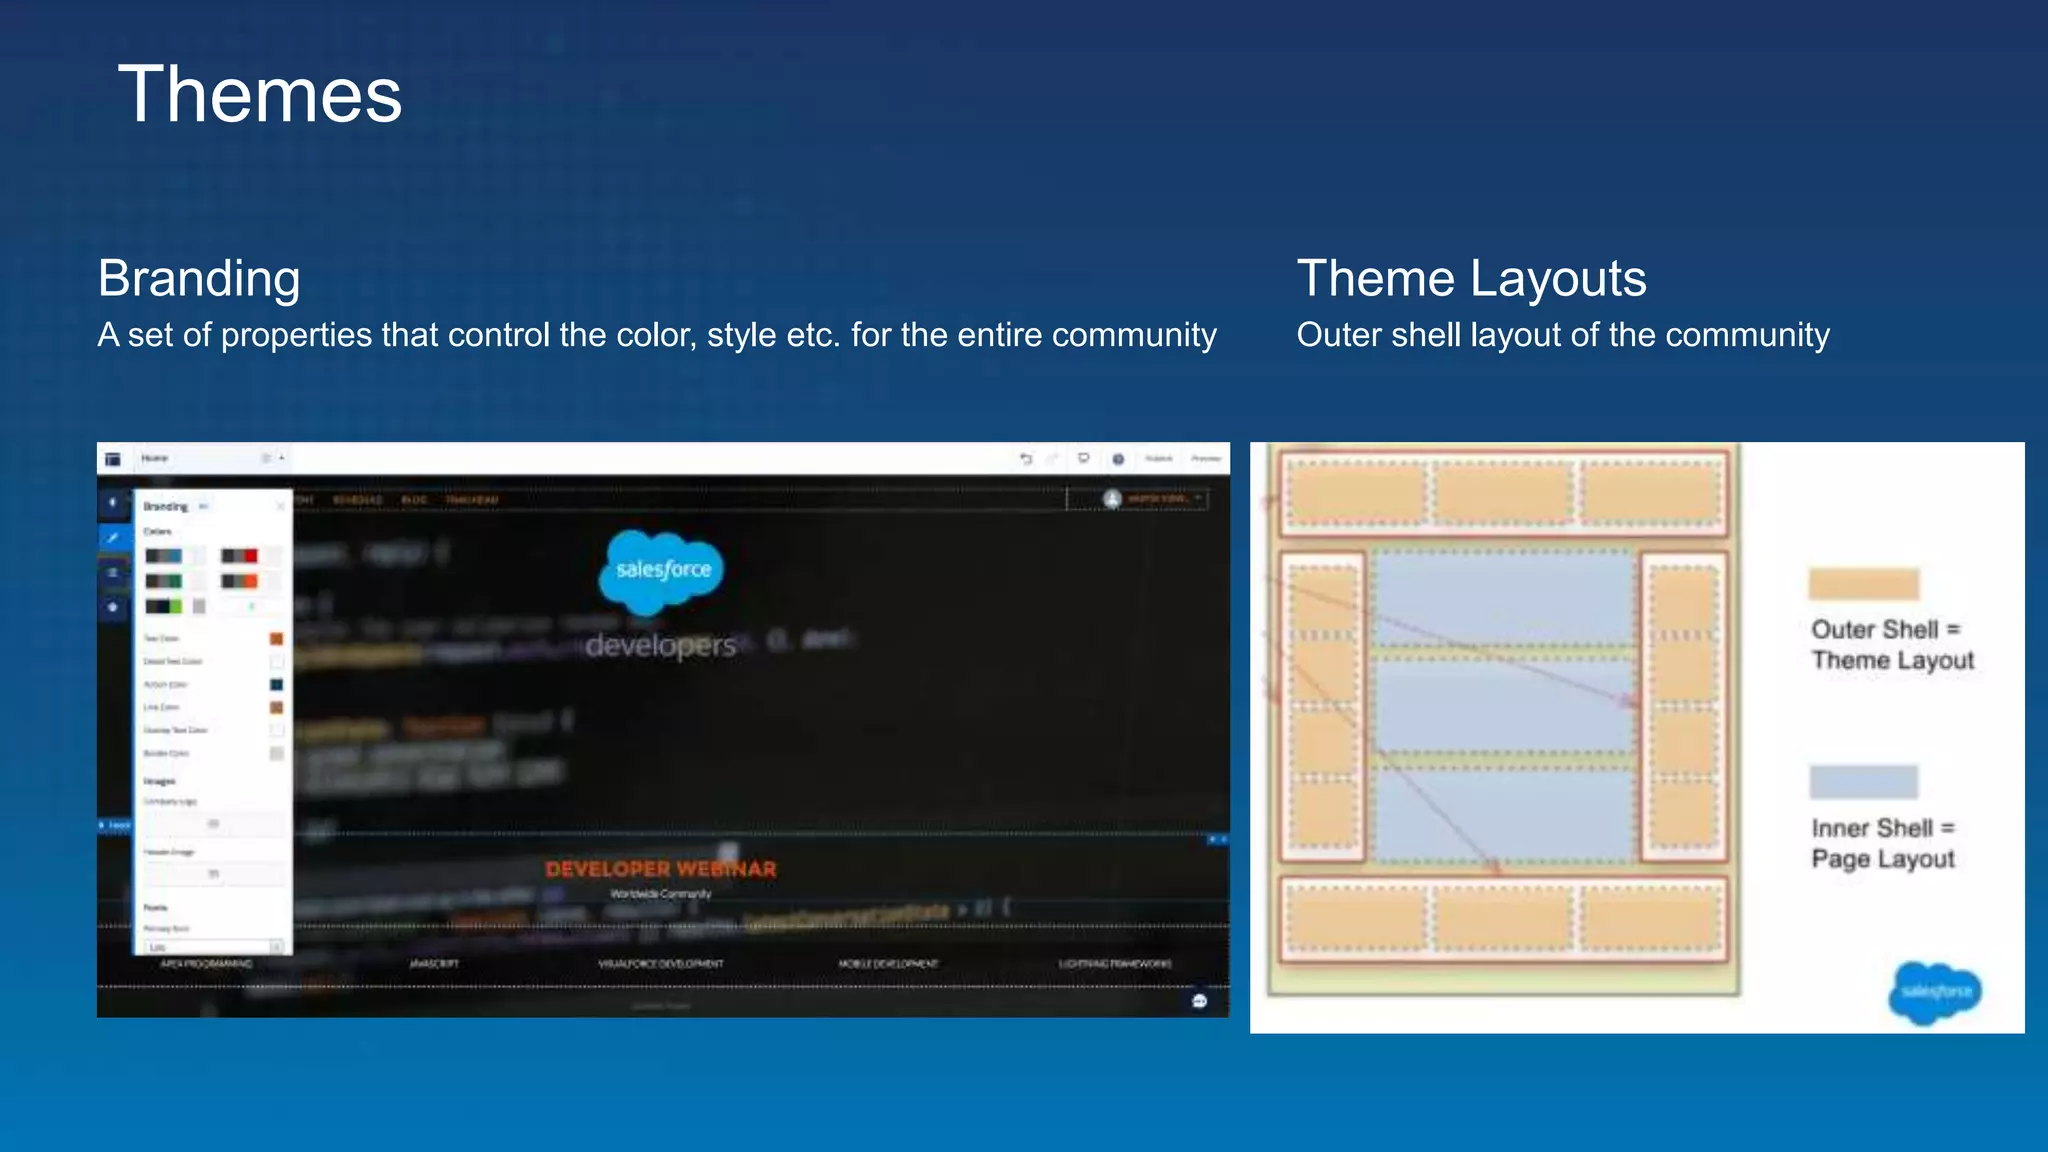Click the blue section action icons above webinar
The image size is (2048, 1152).
coord(1218,840)
